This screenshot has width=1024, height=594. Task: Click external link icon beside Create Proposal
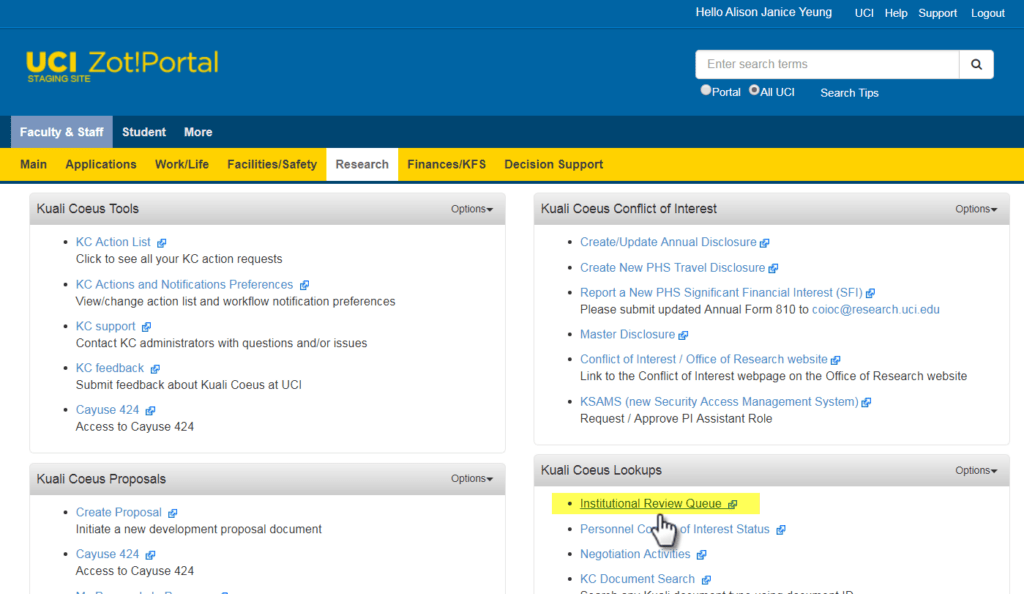pyautogui.click(x=173, y=513)
